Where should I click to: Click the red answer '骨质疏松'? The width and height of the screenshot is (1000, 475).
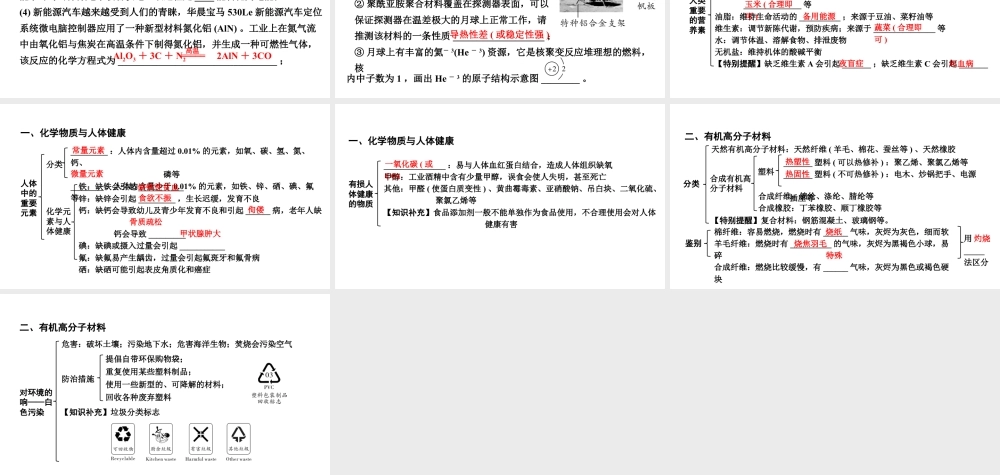click(146, 221)
